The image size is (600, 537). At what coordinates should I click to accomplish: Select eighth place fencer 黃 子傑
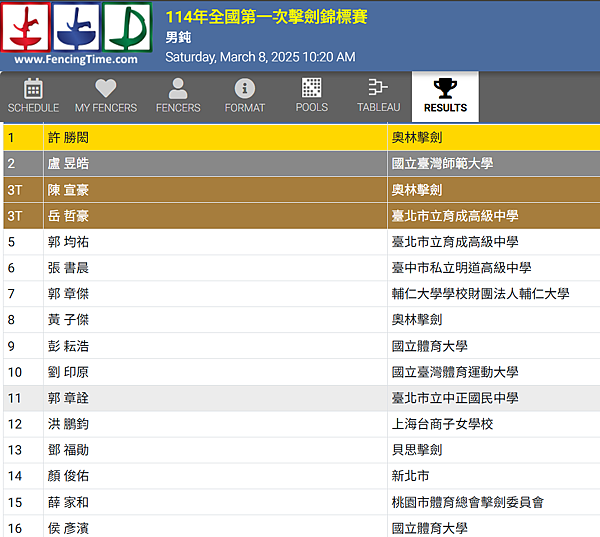(x=68, y=320)
